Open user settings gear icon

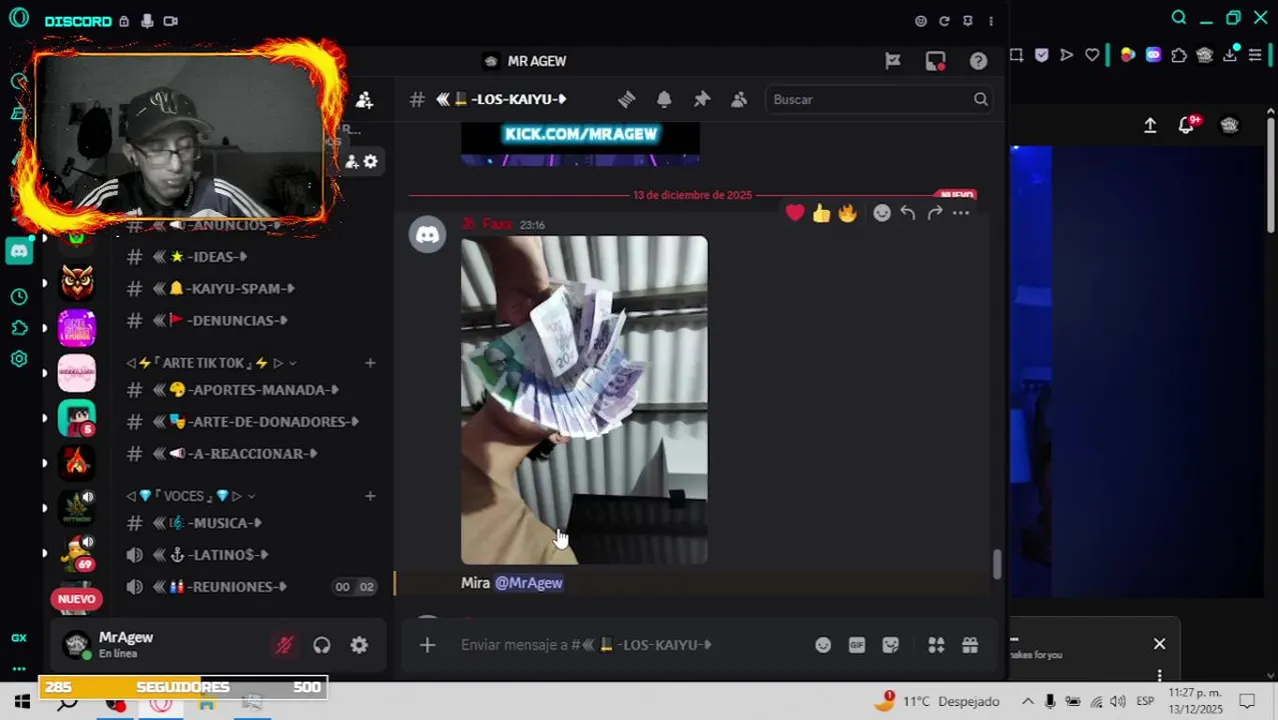[x=359, y=645]
